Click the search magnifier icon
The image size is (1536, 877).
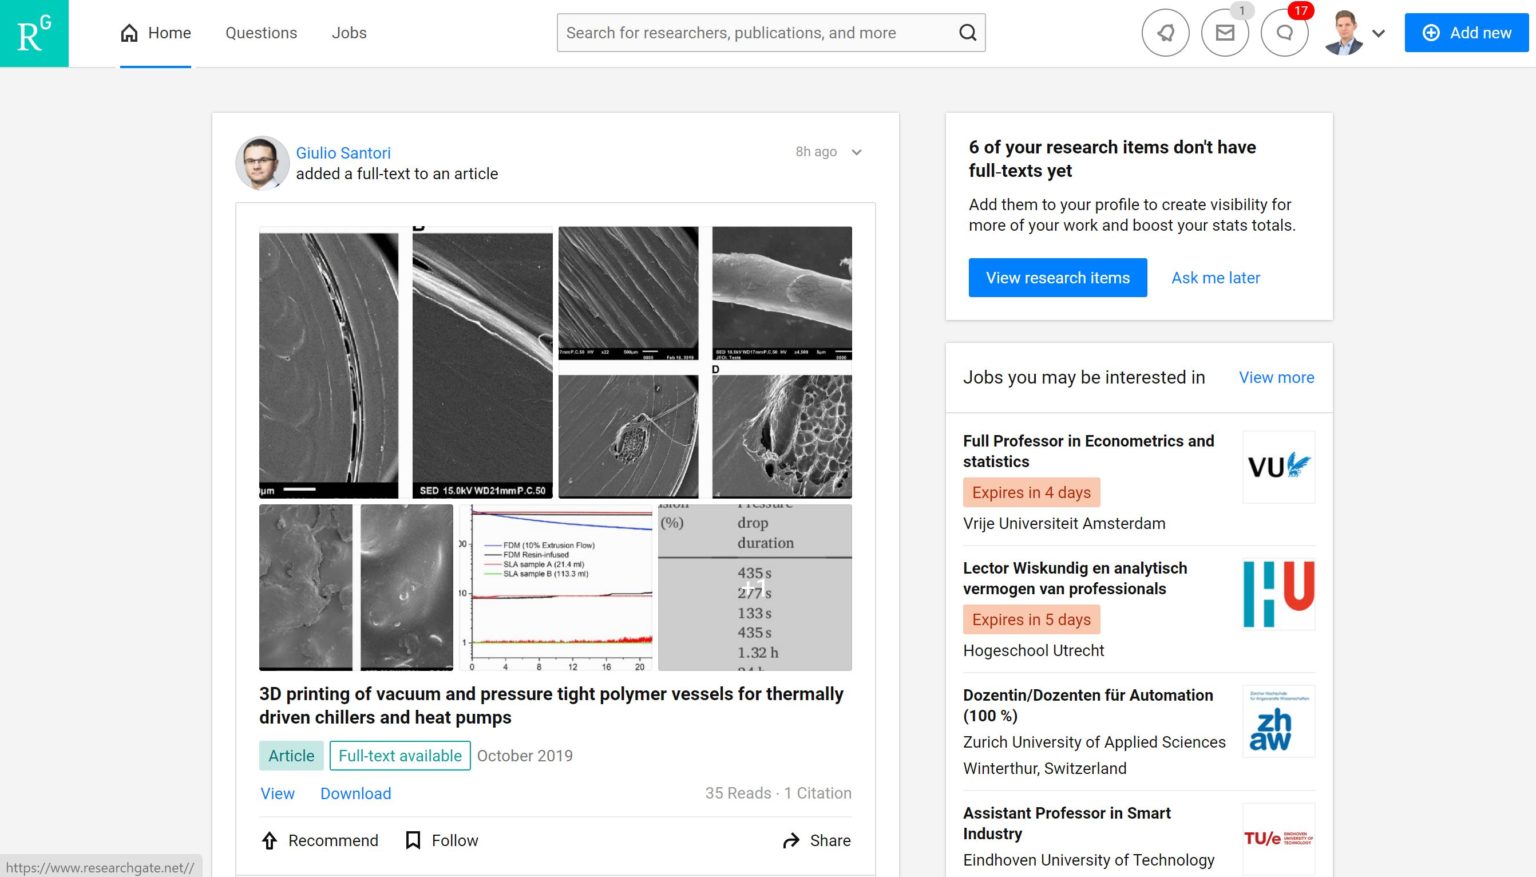click(966, 32)
